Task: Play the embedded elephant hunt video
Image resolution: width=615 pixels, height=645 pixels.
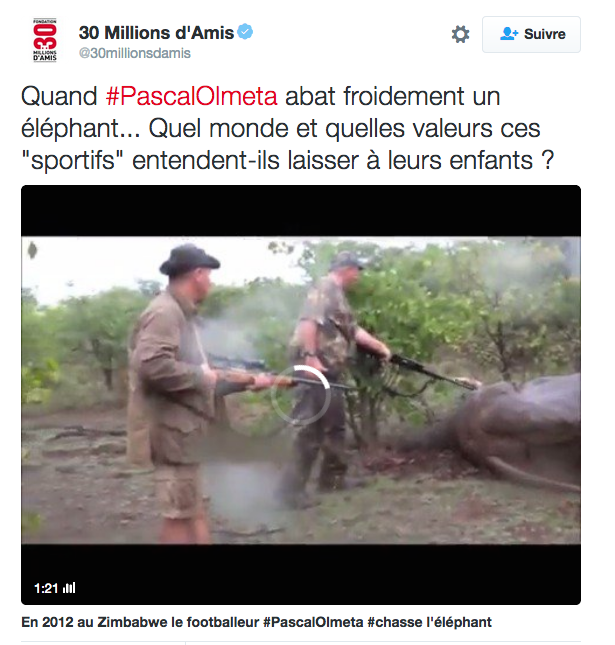Action: (301, 394)
